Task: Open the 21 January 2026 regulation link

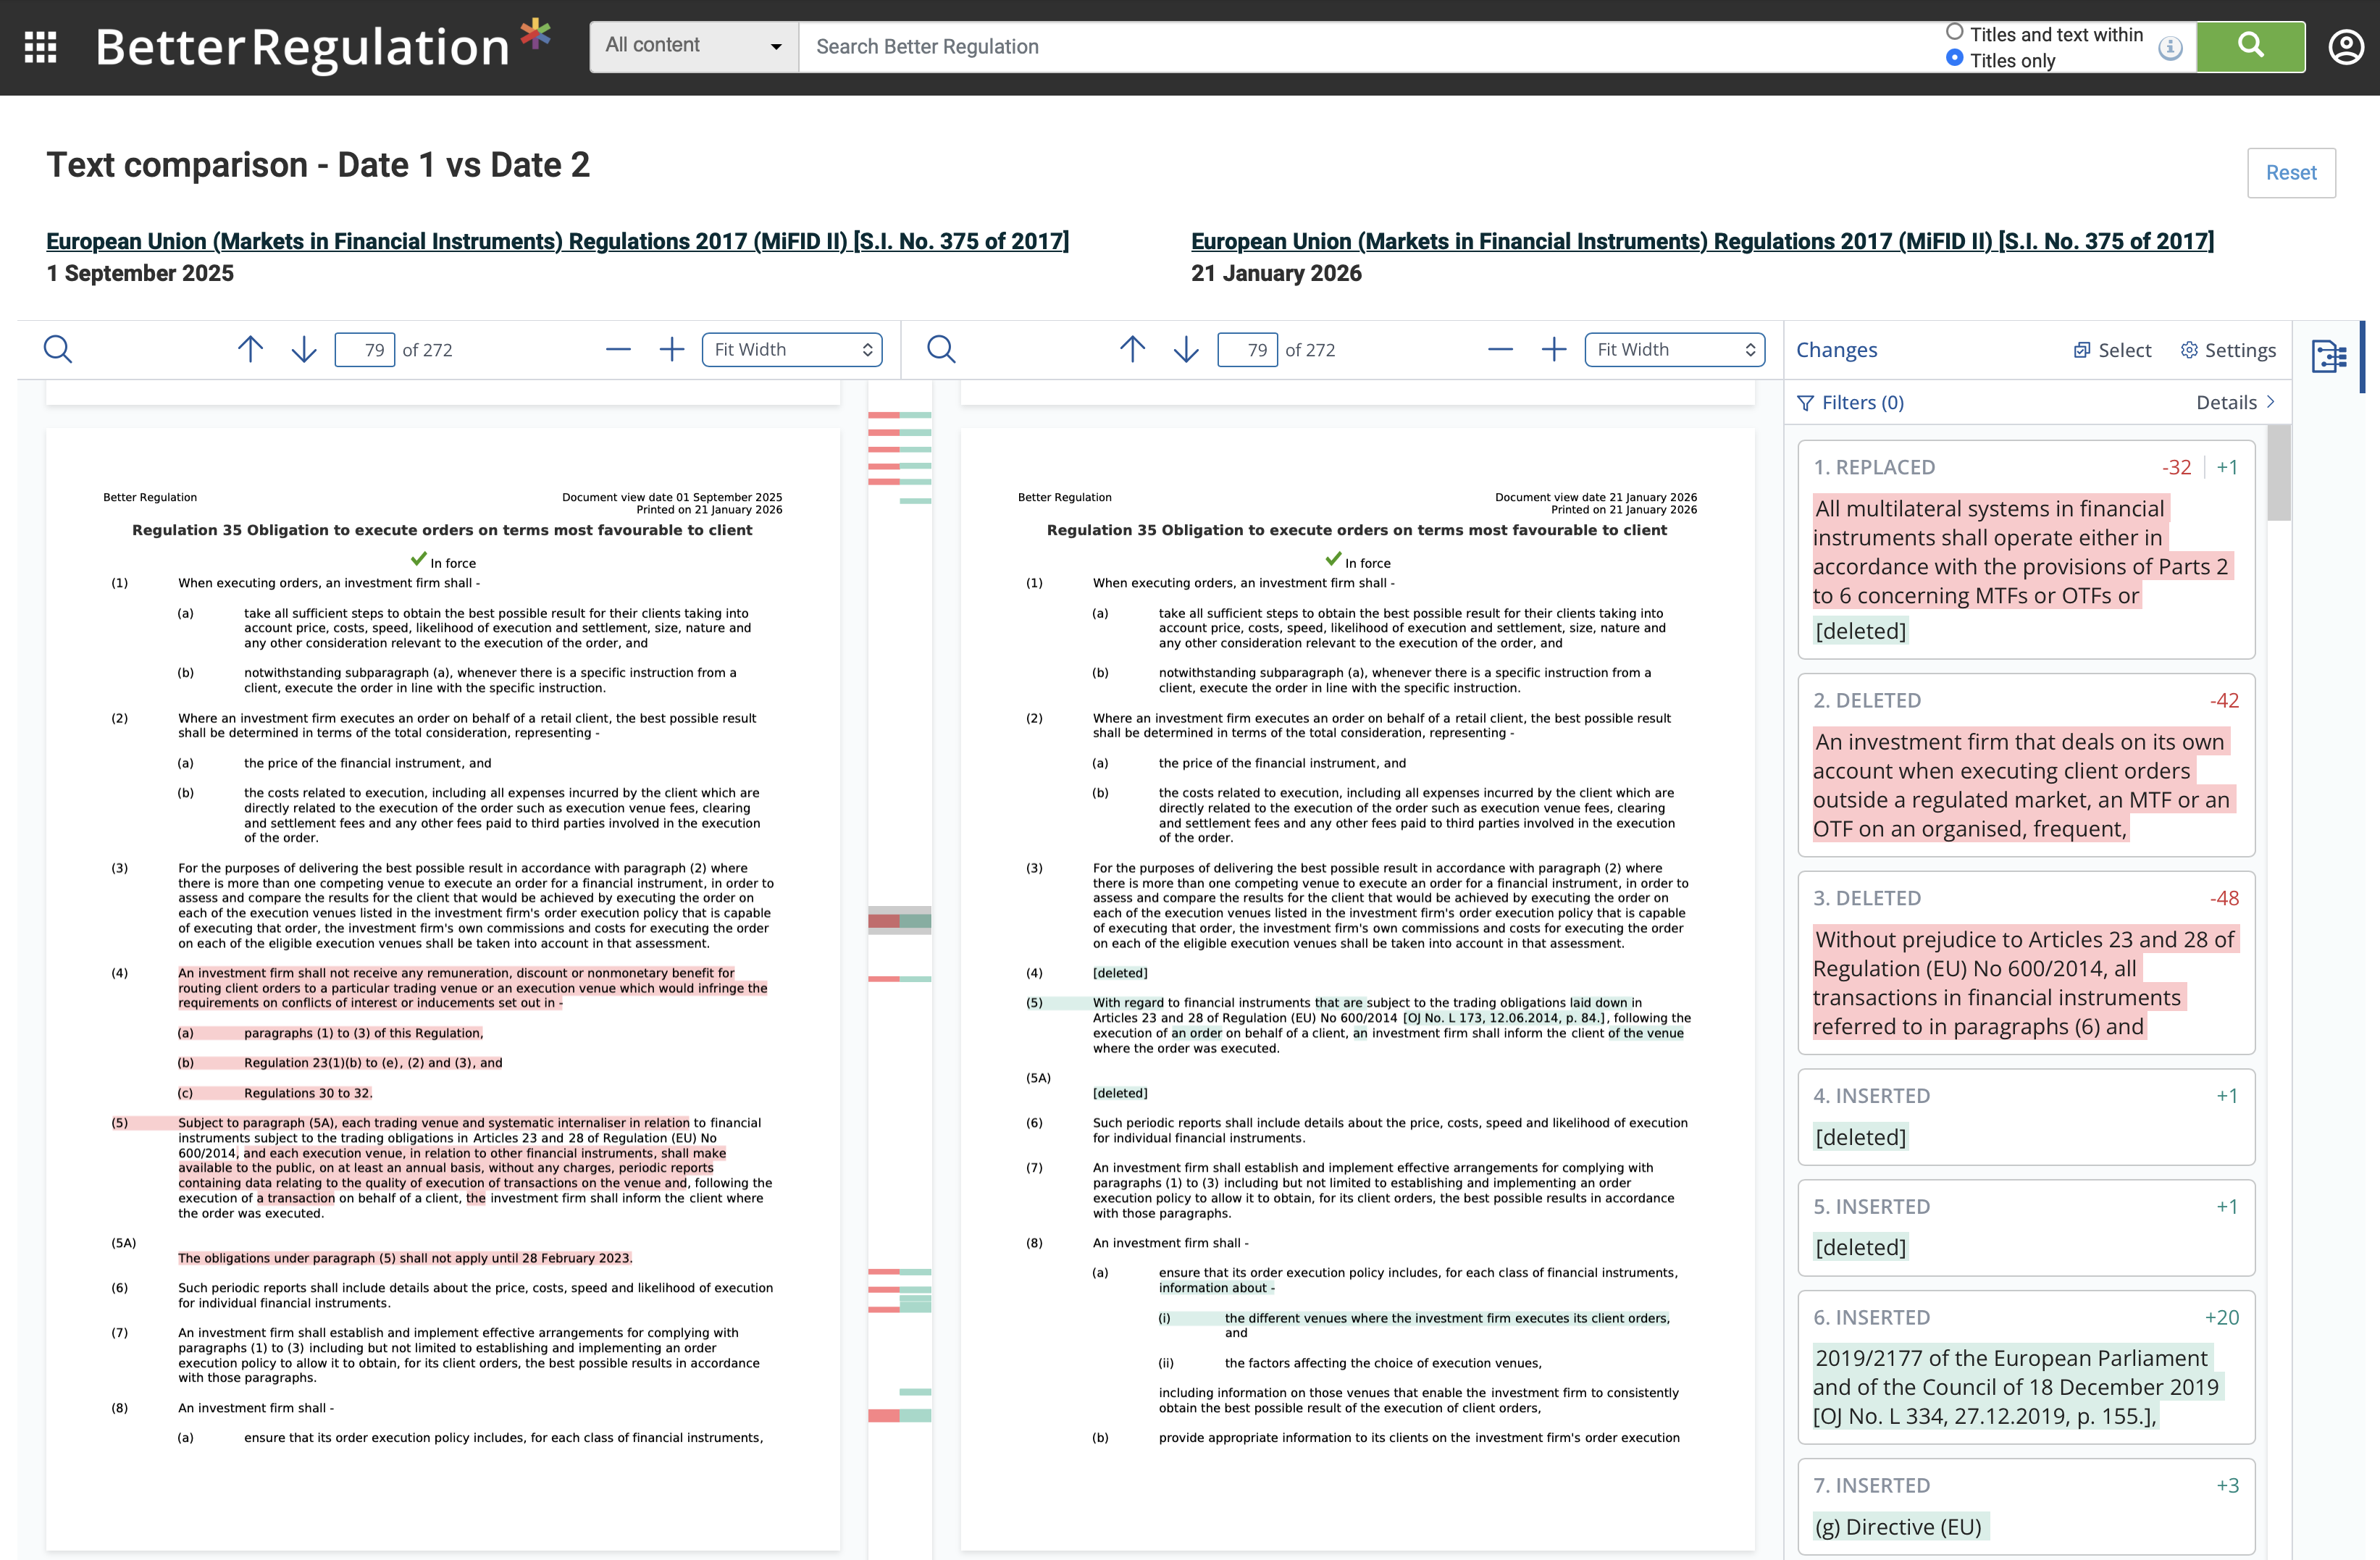Action: click(1702, 241)
